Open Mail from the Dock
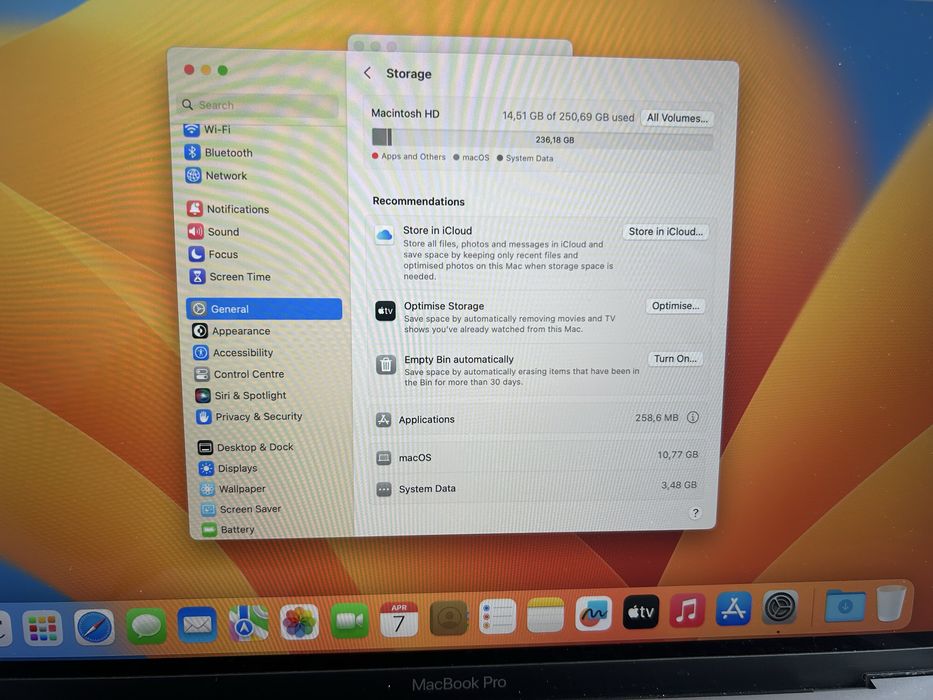The image size is (933, 700). tap(197, 624)
